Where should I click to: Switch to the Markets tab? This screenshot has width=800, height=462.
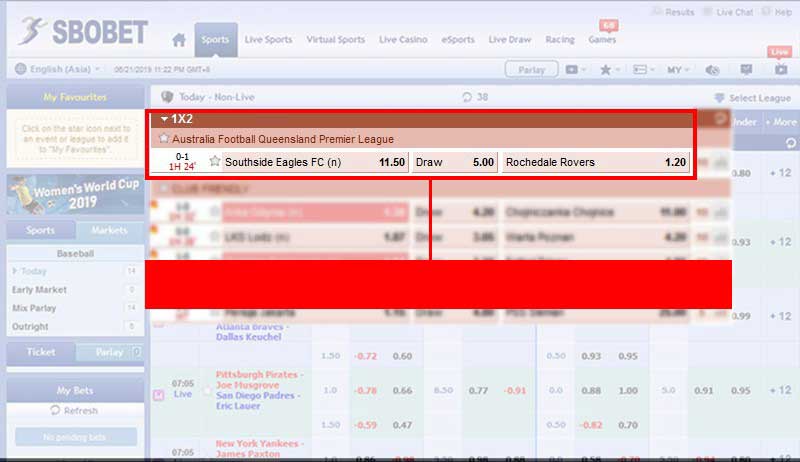tap(110, 230)
